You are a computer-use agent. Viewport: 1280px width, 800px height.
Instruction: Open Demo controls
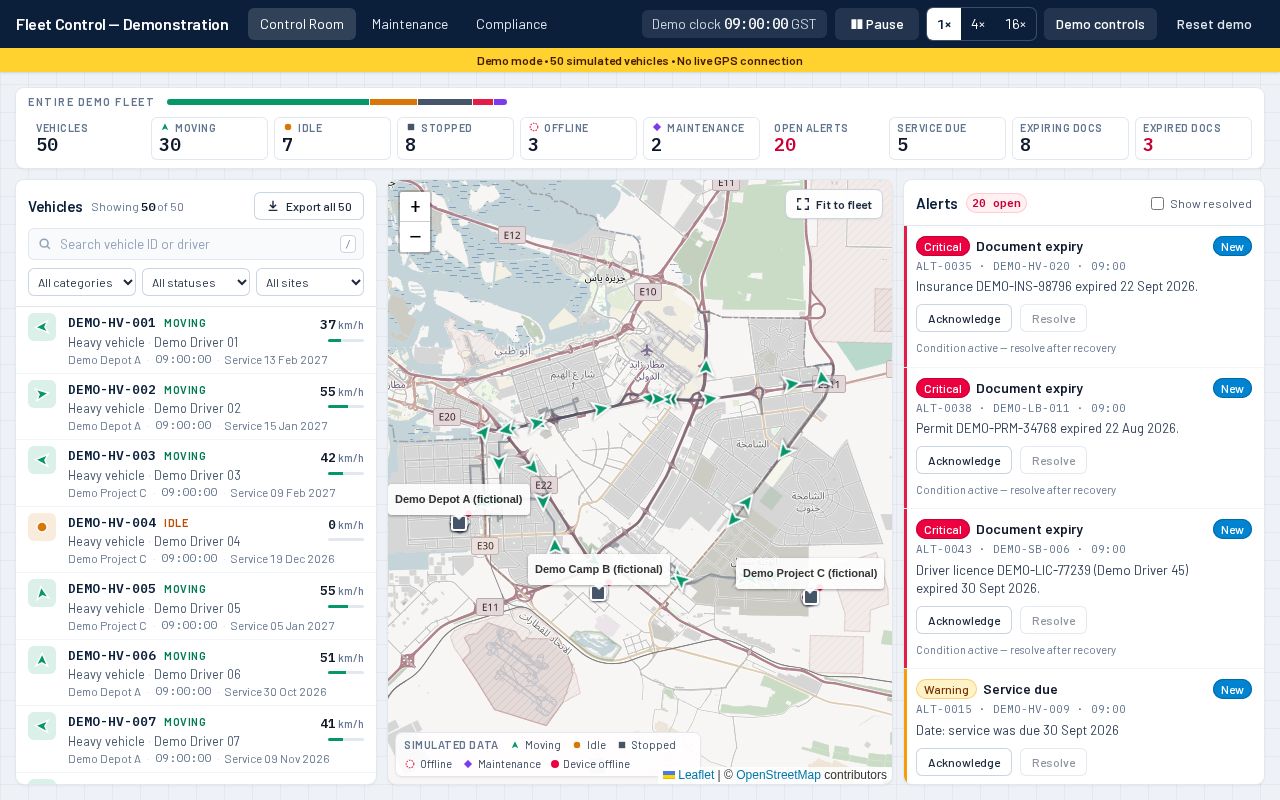[1100, 24]
